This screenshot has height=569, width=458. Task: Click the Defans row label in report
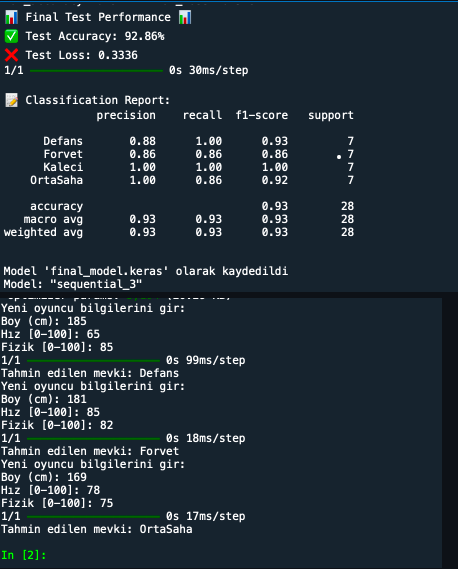[x=63, y=141]
